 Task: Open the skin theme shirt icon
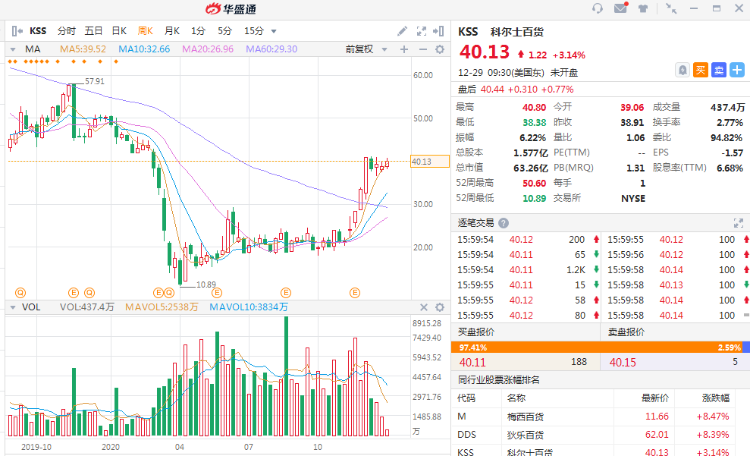click(643, 9)
